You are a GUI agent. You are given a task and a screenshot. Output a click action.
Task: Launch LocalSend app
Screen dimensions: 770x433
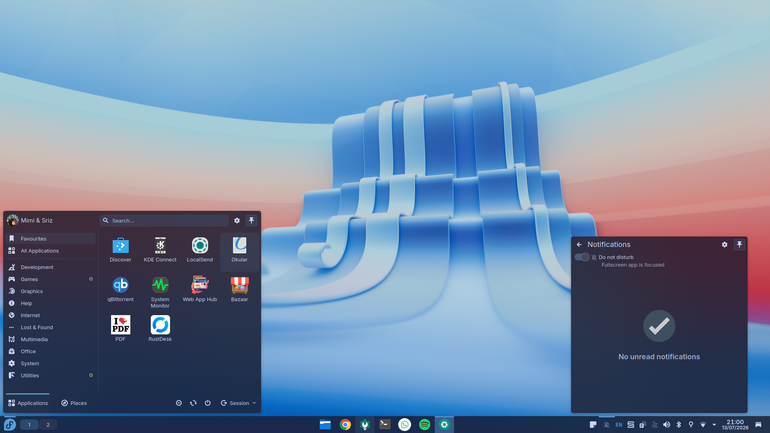(x=200, y=250)
